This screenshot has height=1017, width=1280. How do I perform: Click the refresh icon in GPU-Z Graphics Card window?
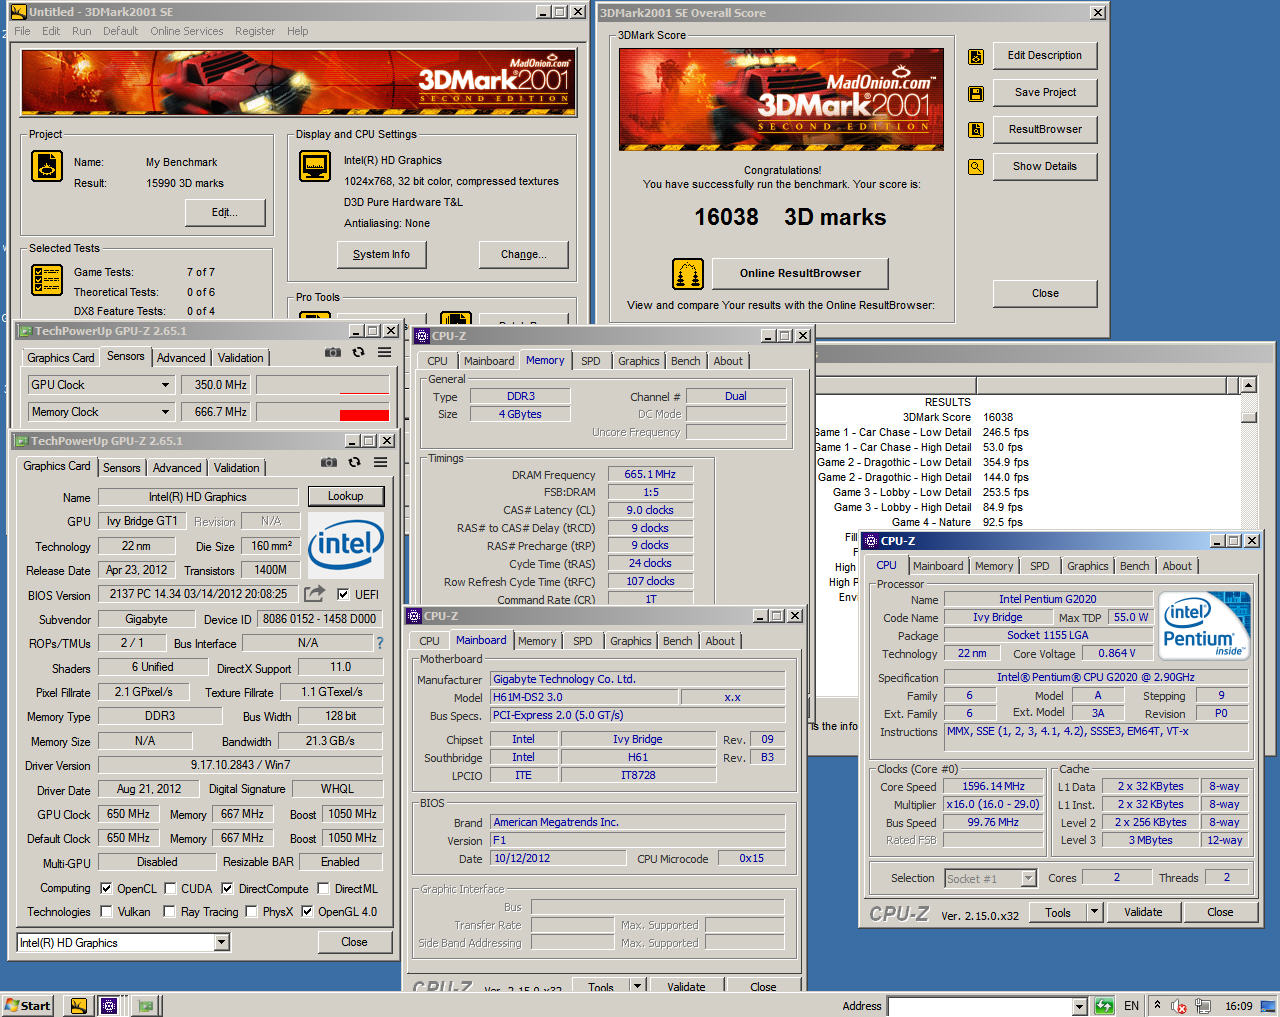(354, 462)
